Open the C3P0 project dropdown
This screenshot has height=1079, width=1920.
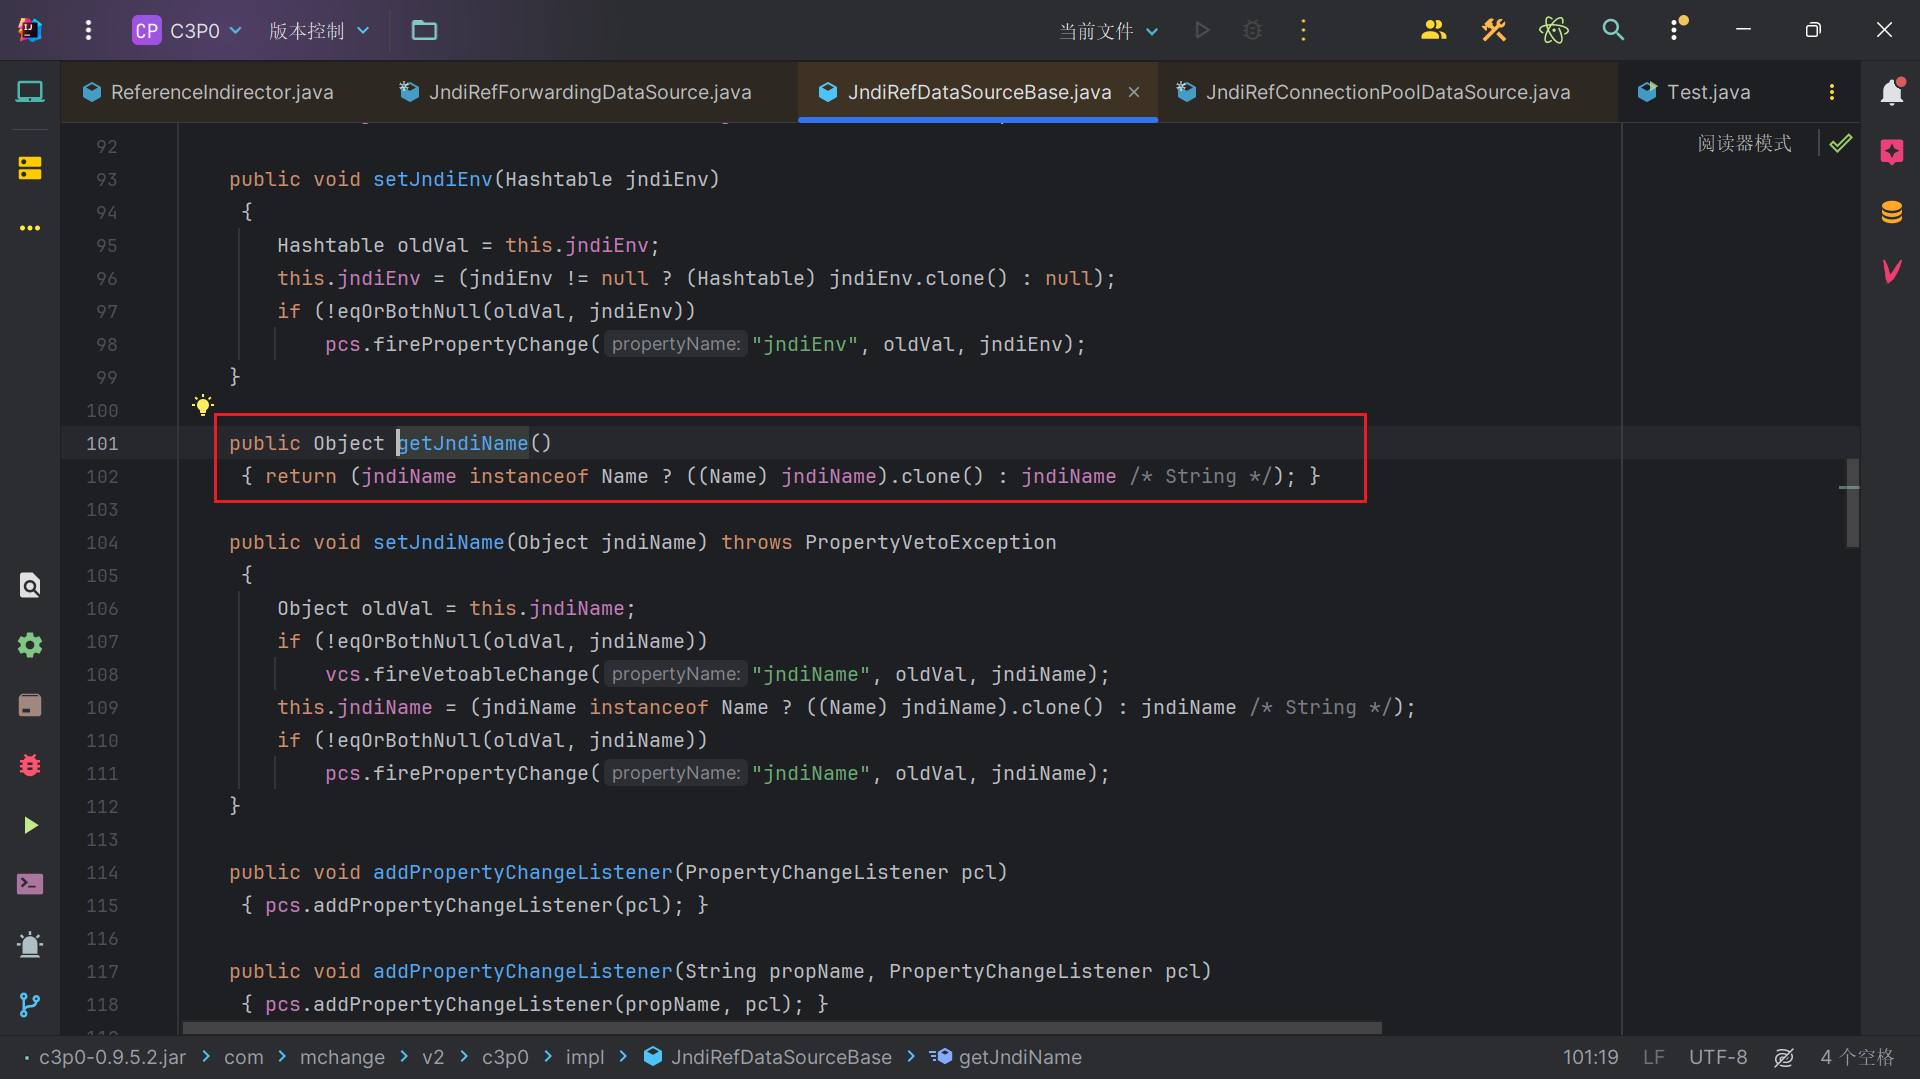pos(188,30)
